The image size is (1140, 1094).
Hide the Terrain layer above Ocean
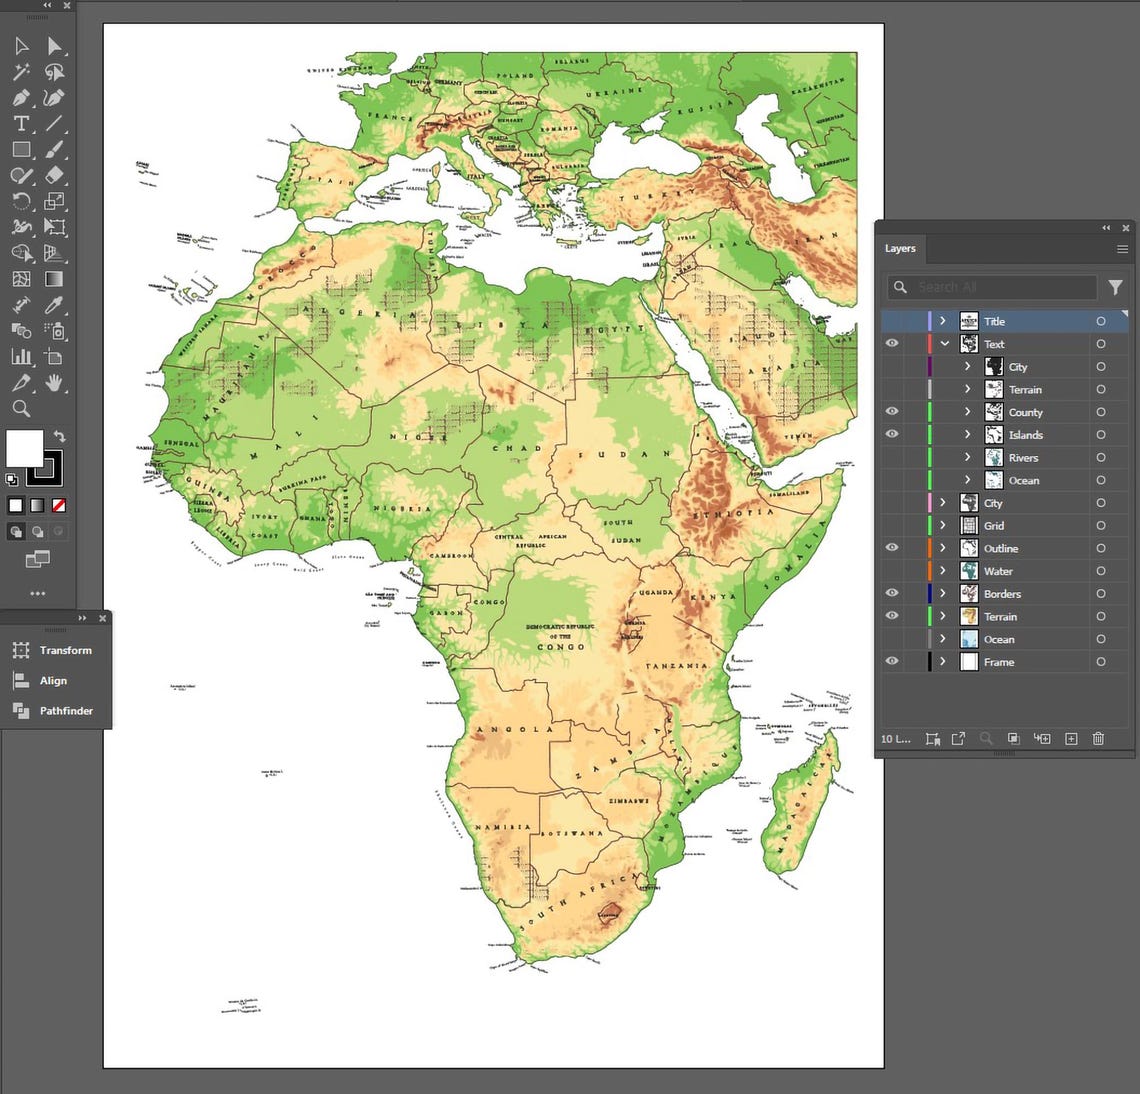coord(892,616)
